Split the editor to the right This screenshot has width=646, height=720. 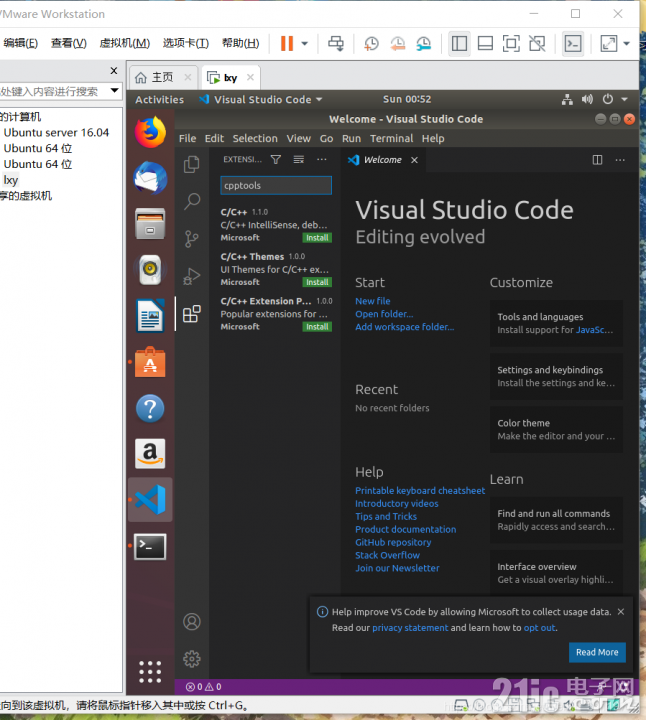coord(597,160)
